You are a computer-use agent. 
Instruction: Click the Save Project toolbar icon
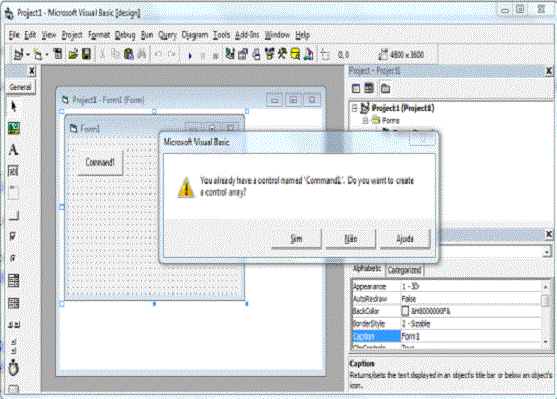tap(86, 54)
